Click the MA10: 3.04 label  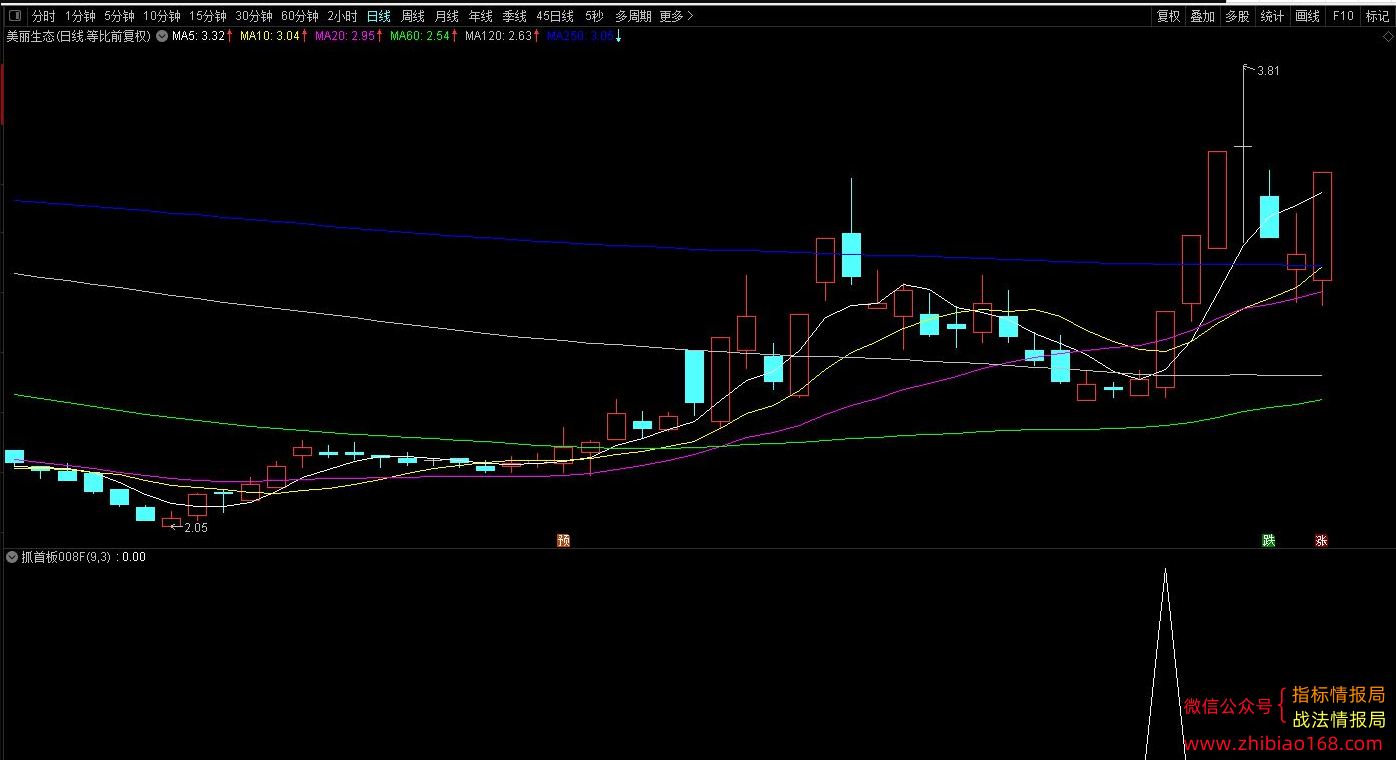coord(270,36)
